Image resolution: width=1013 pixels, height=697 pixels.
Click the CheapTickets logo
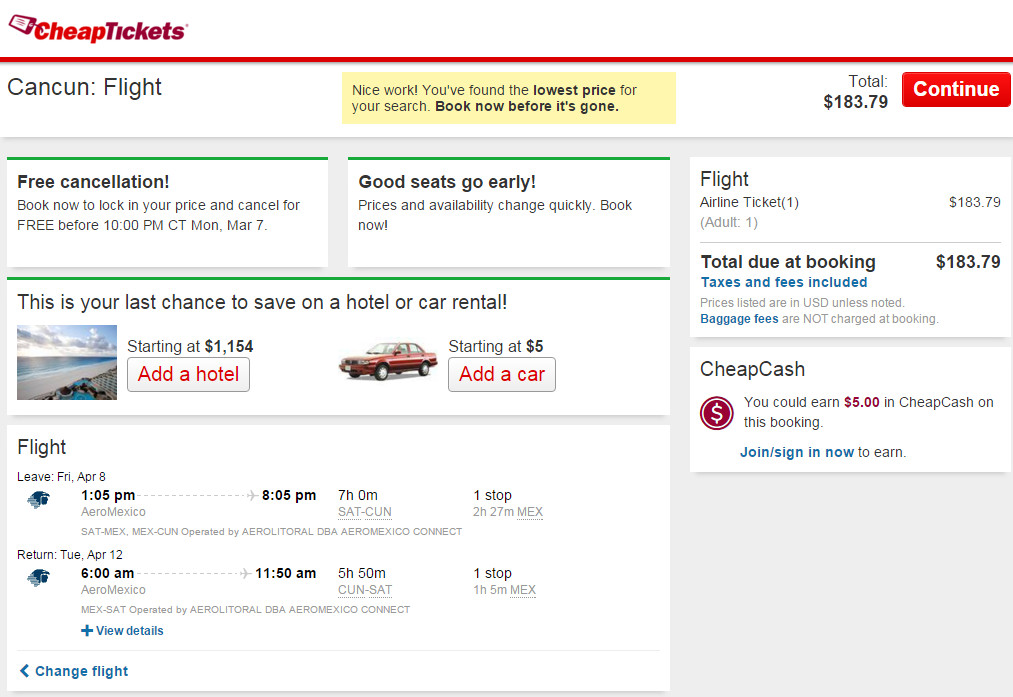coord(98,28)
